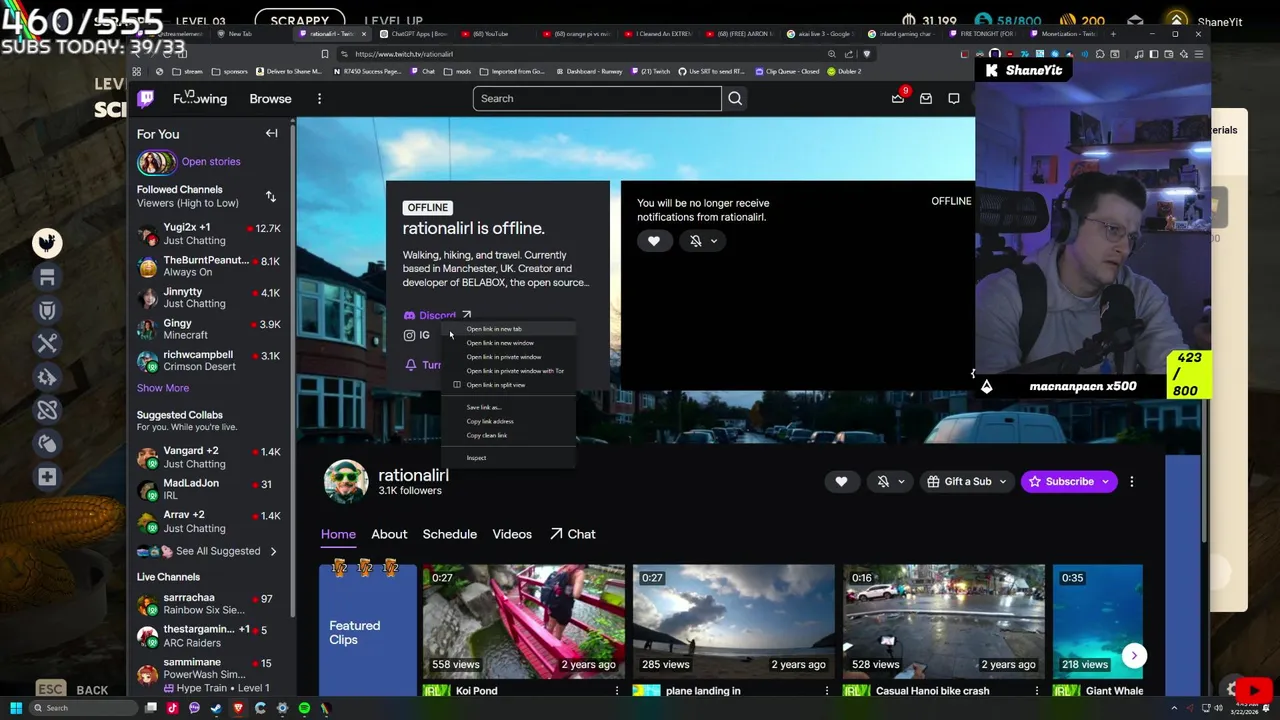The height and width of the screenshot is (720, 1280).
Task: Open the Vanguard +2 suggested collab
Action: 210,457
